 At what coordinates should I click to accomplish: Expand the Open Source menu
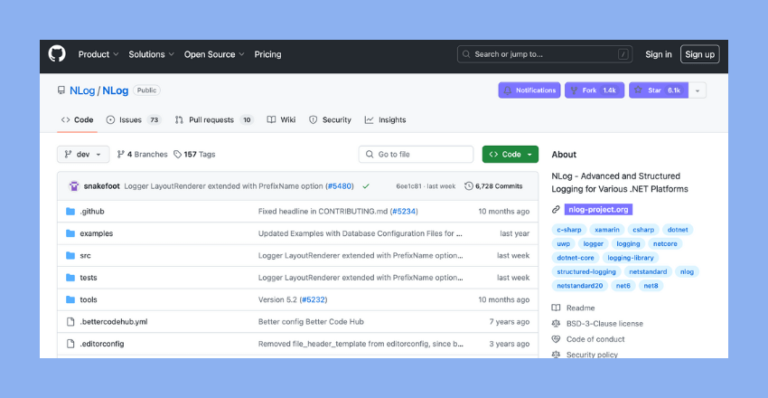[x=214, y=54]
